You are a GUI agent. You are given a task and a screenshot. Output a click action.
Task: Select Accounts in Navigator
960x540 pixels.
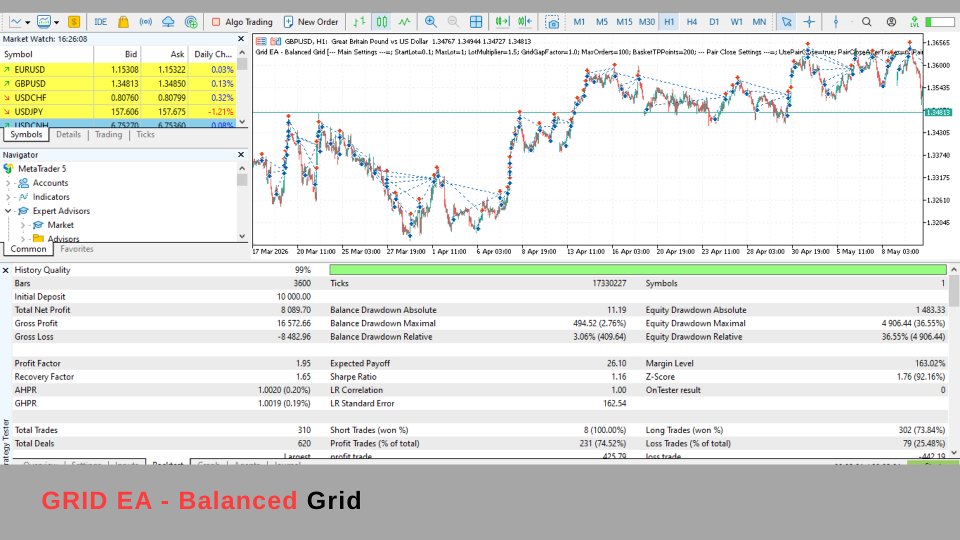[x=50, y=183]
